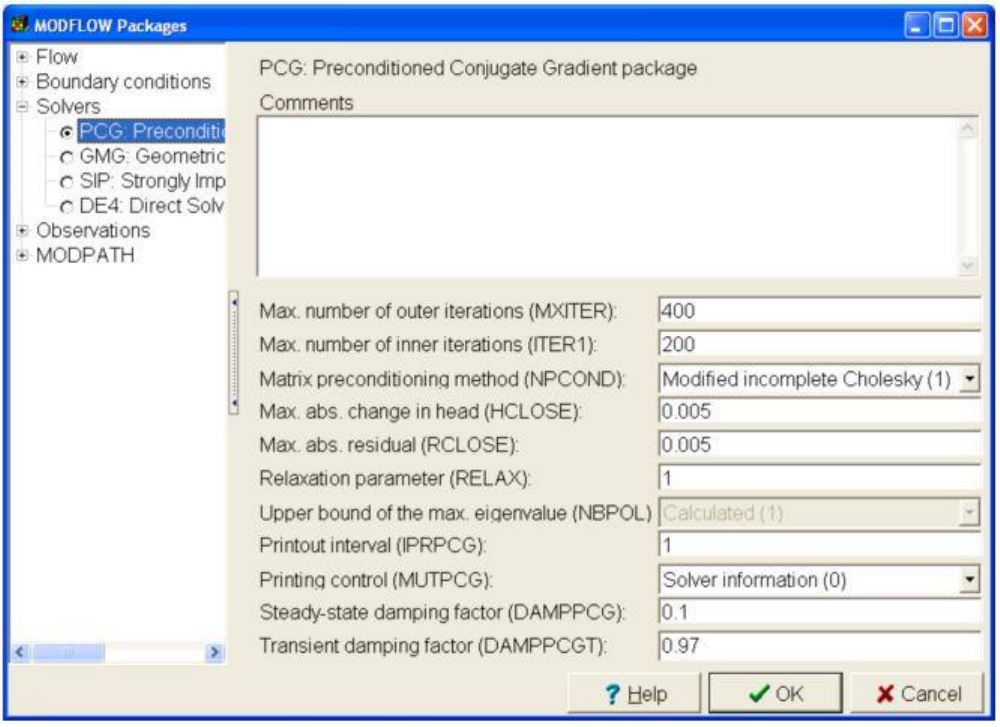
Task: Select the Solvers tree item label
Action: pyautogui.click(x=68, y=106)
